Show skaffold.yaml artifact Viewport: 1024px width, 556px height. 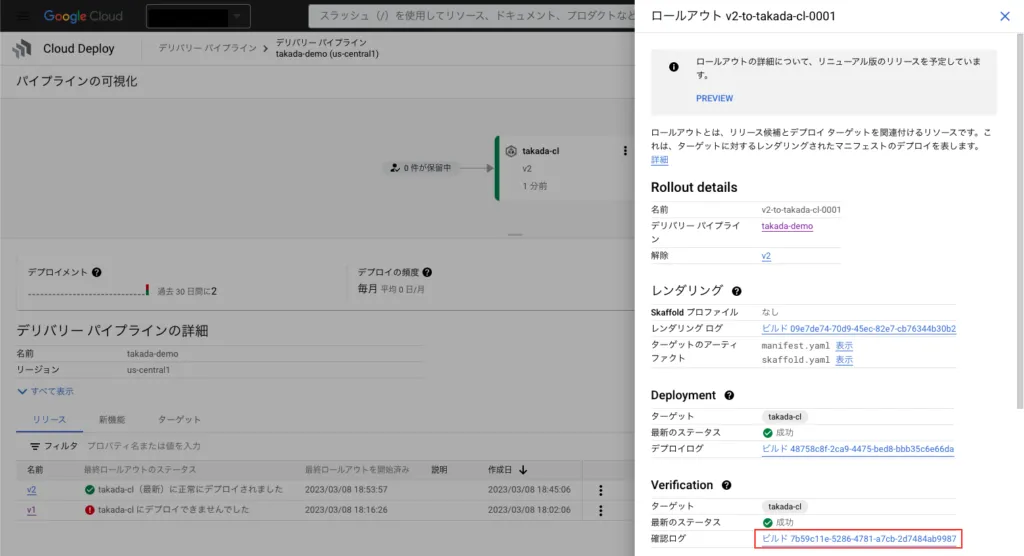click(x=844, y=360)
